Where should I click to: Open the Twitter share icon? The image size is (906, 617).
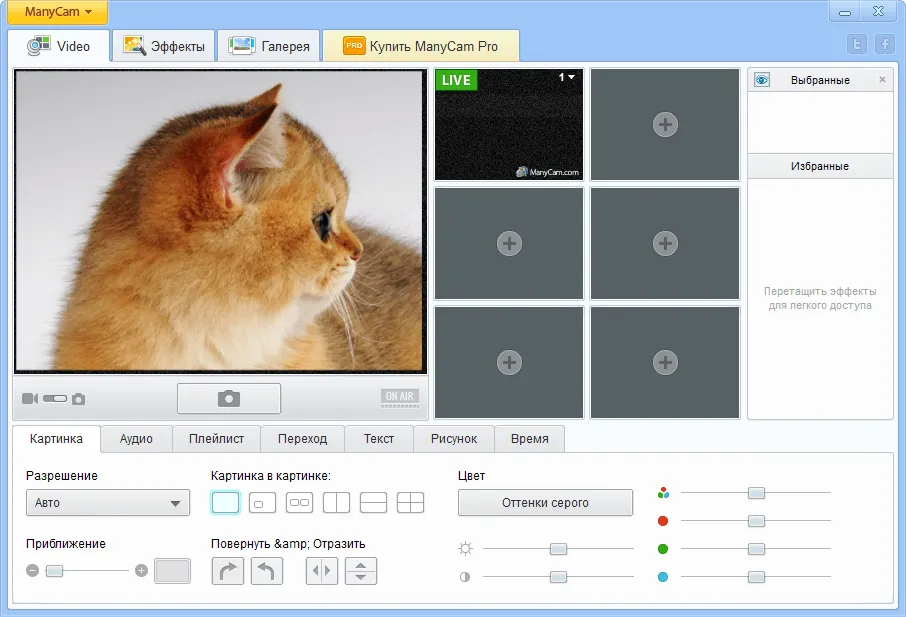[857, 44]
